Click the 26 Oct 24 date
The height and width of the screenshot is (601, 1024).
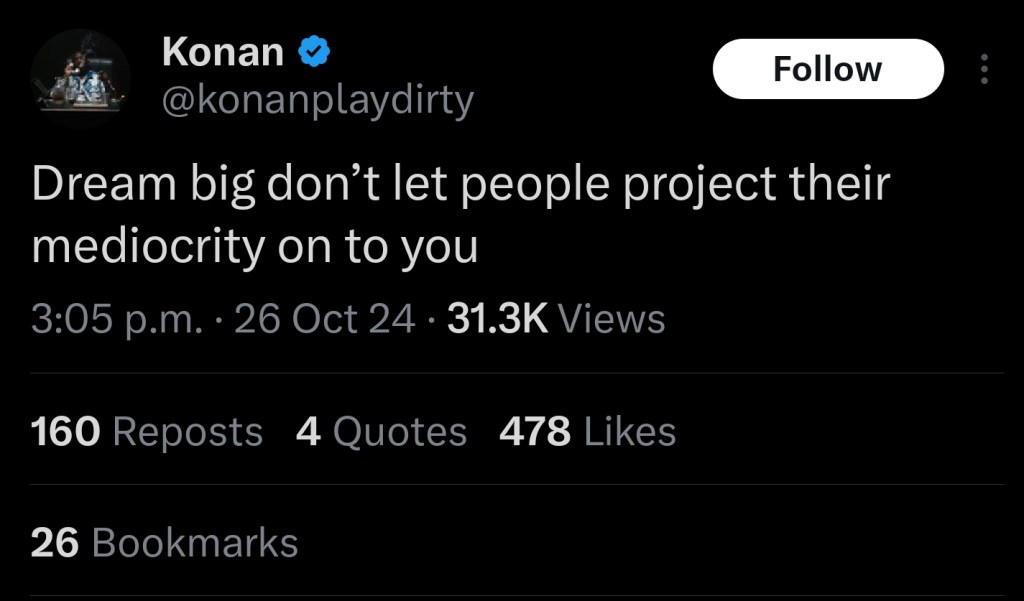[323, 319]
